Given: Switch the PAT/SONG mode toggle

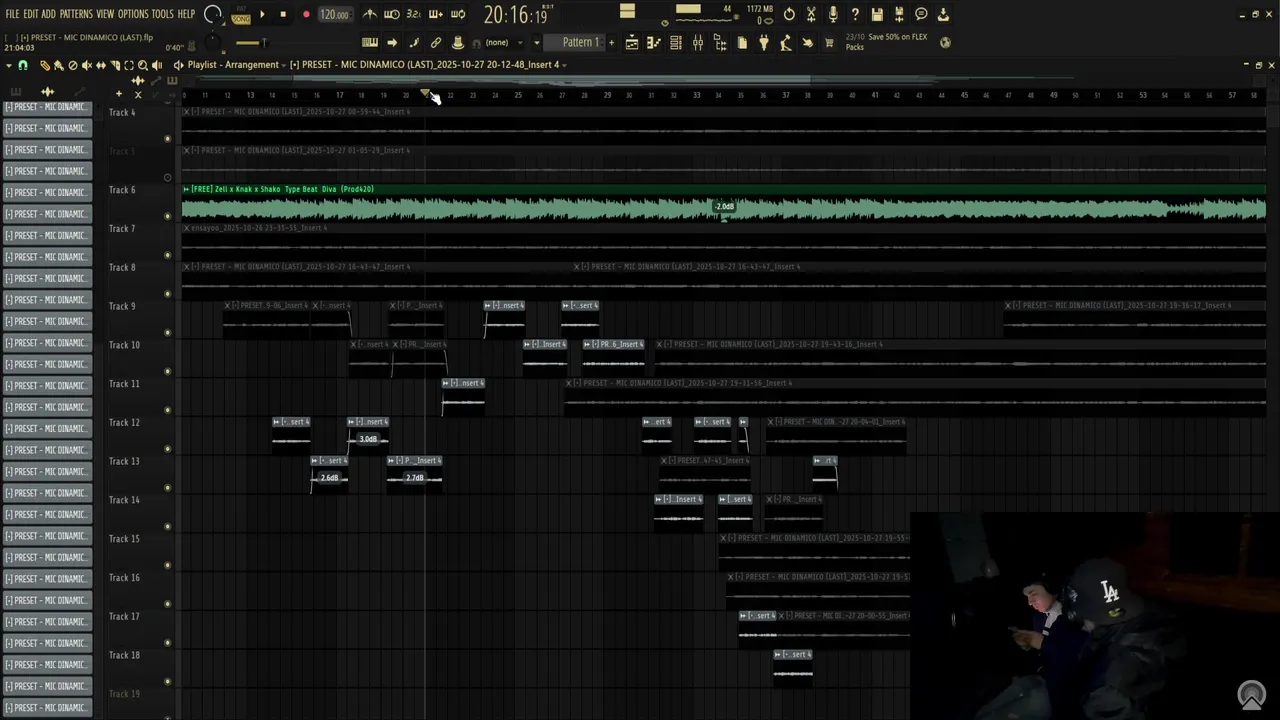Looking at the screenshot, I should [x=241, y=15].
